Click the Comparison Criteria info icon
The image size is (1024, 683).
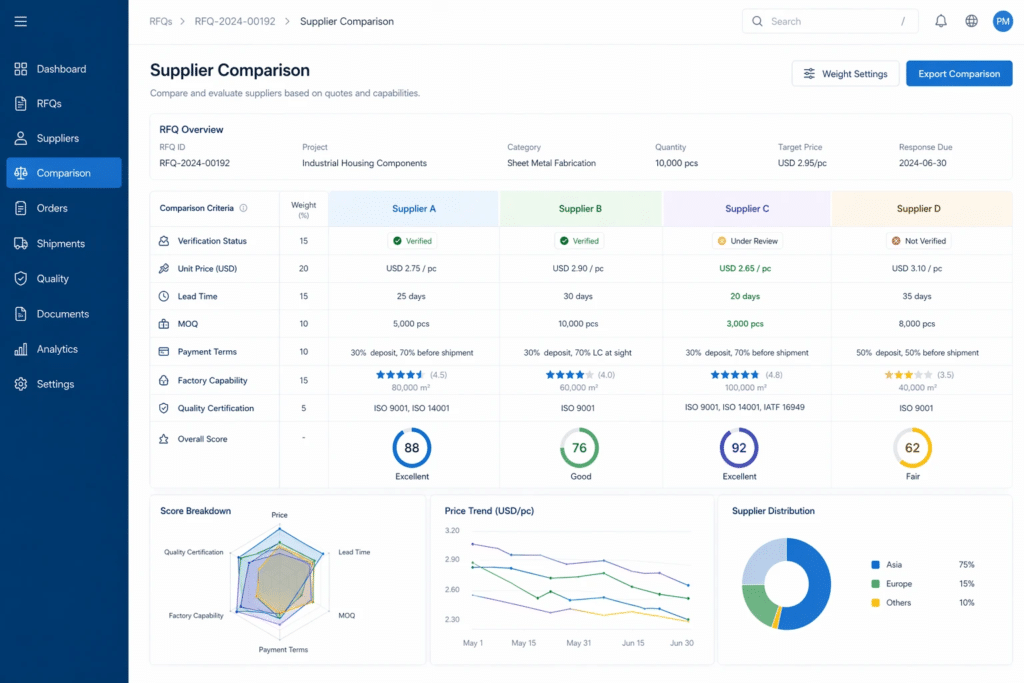[x=244, y=208]
